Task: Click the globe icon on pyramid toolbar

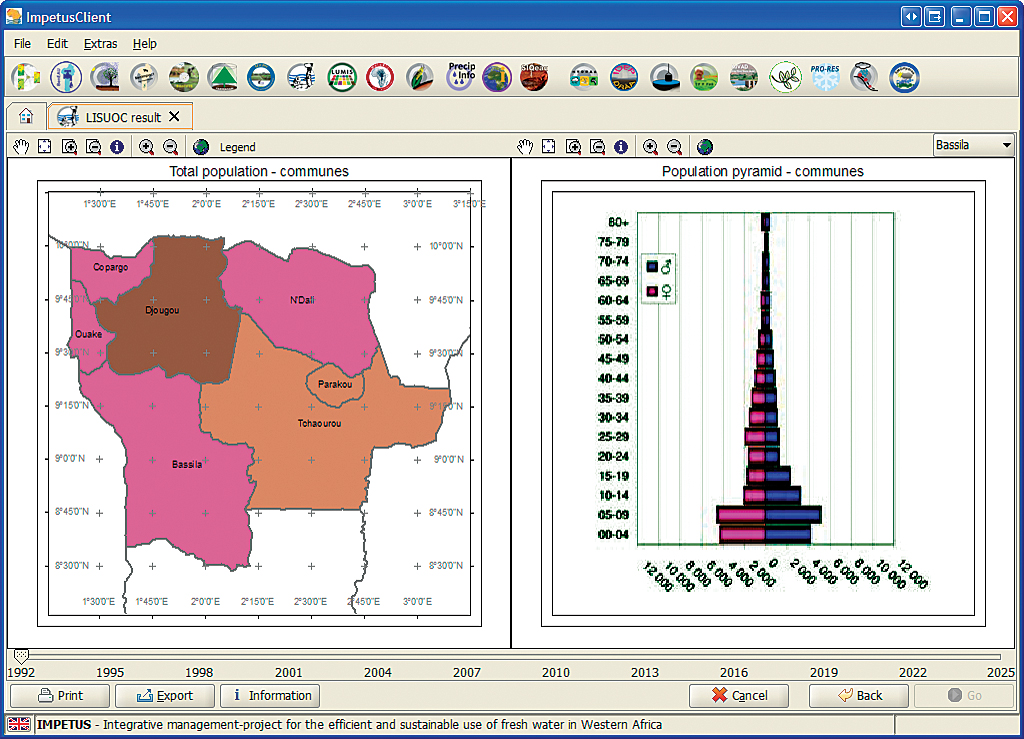Action: (x=705, y=147)
